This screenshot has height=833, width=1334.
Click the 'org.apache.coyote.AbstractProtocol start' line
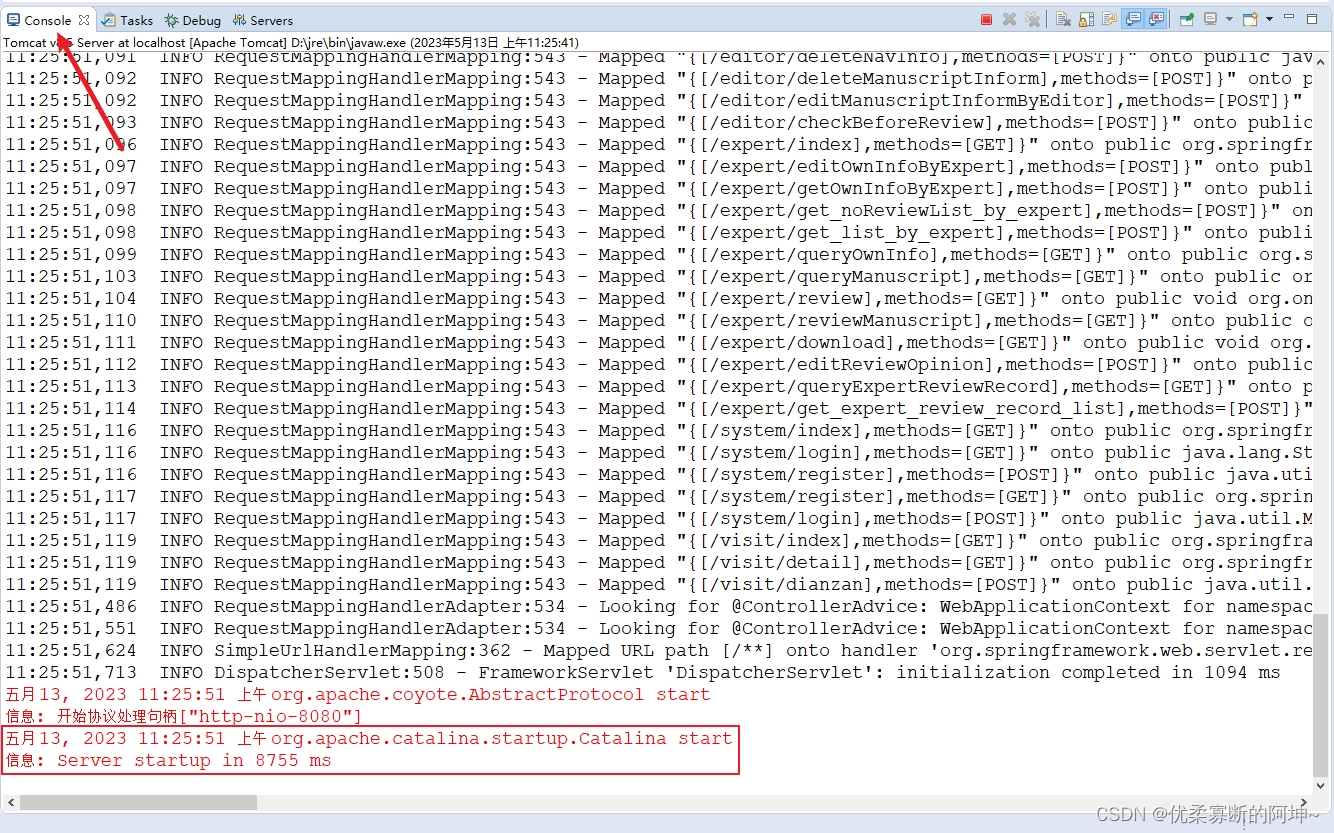pyautogui.click(x=358, y=694)
